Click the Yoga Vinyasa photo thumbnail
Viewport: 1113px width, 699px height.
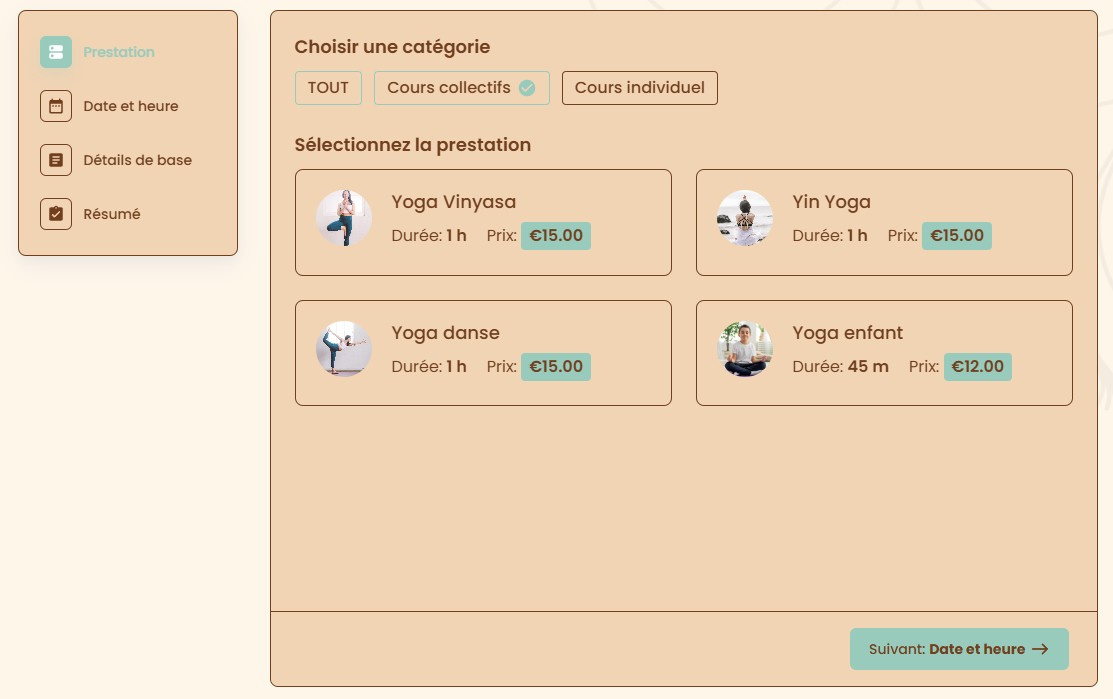coord(344,218)
